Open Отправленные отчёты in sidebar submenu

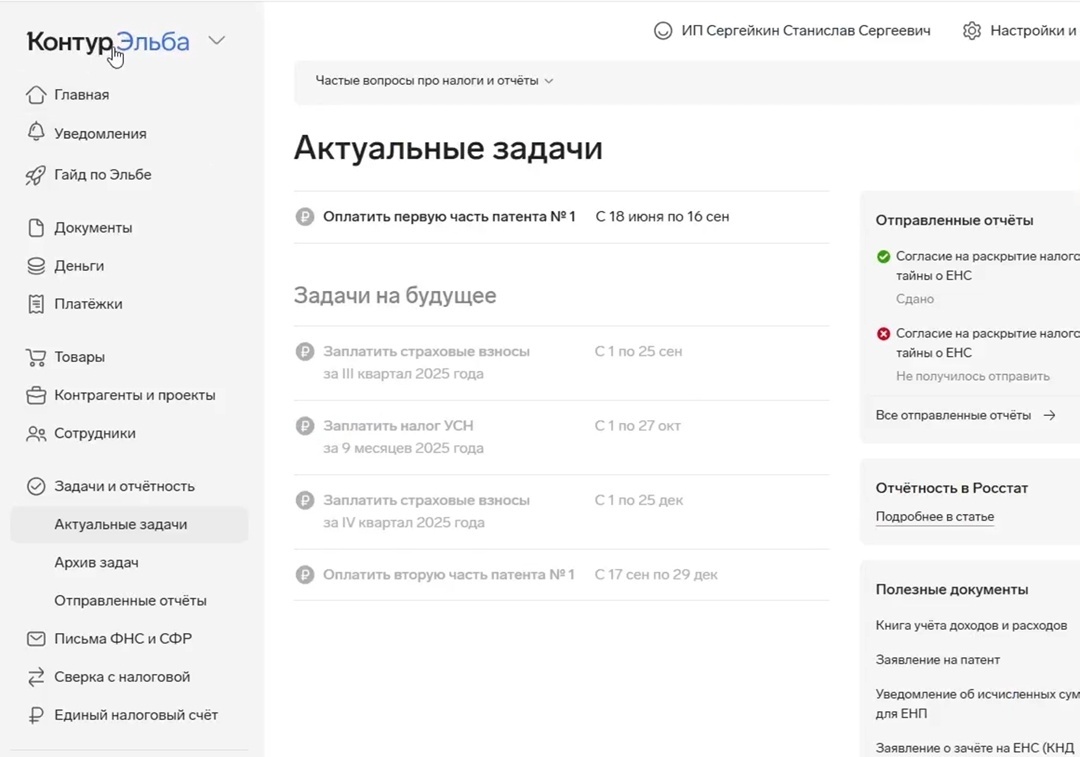coord(130,601)
